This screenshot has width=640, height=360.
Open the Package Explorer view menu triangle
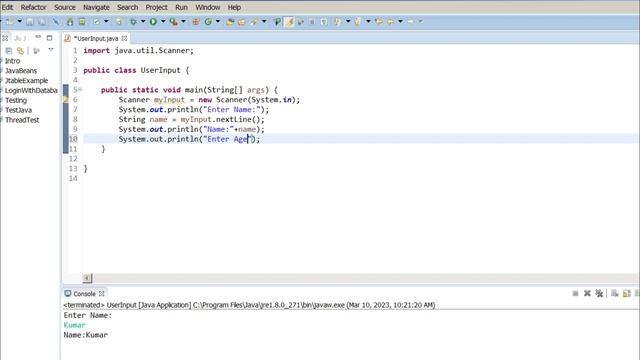click(51, 50)
